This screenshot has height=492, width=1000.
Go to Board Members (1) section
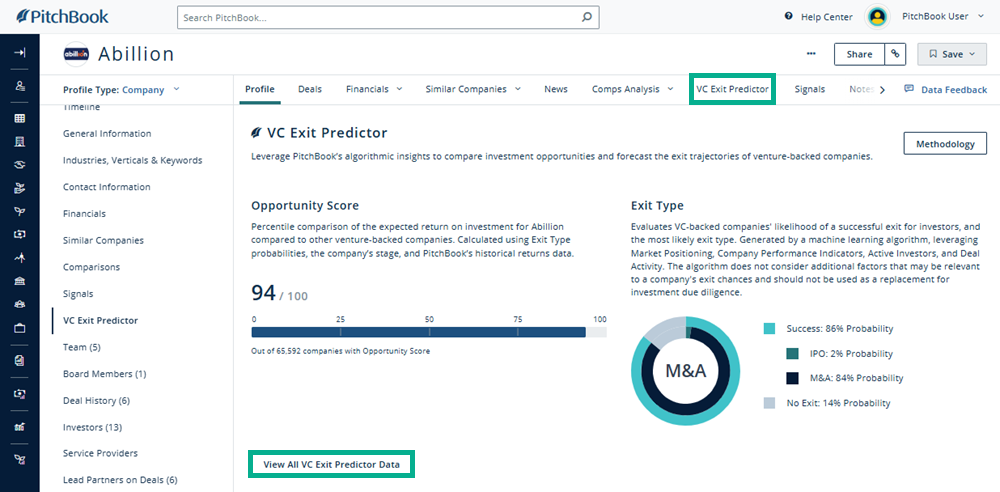(x=105, y=374)
